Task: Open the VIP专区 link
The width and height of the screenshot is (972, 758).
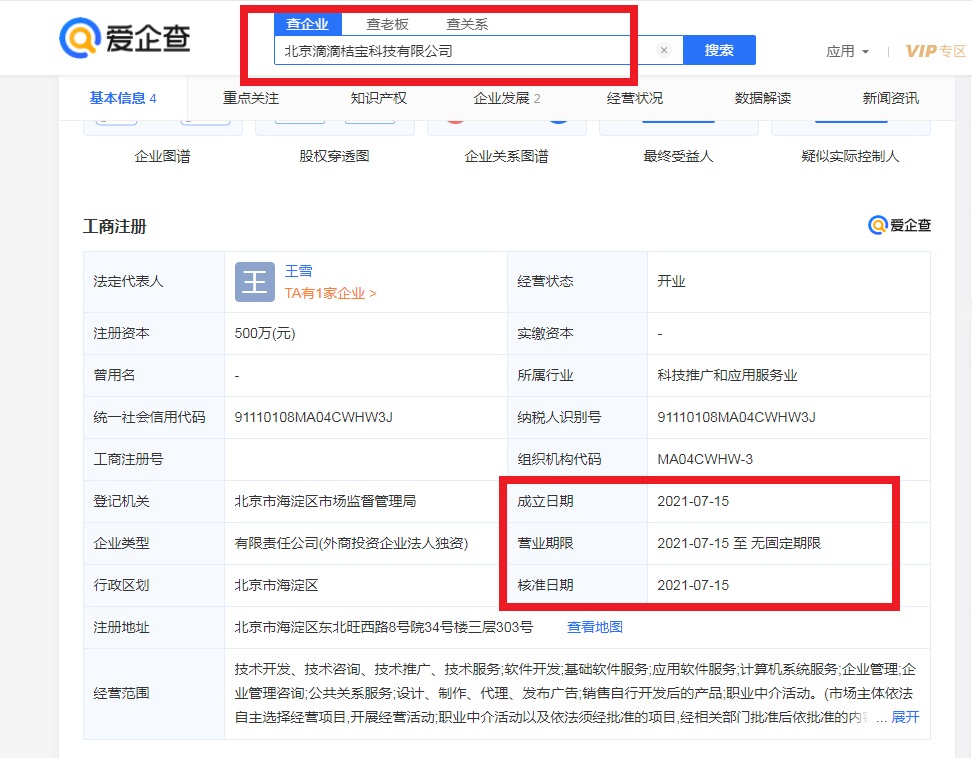Action: tap(935, 51)
